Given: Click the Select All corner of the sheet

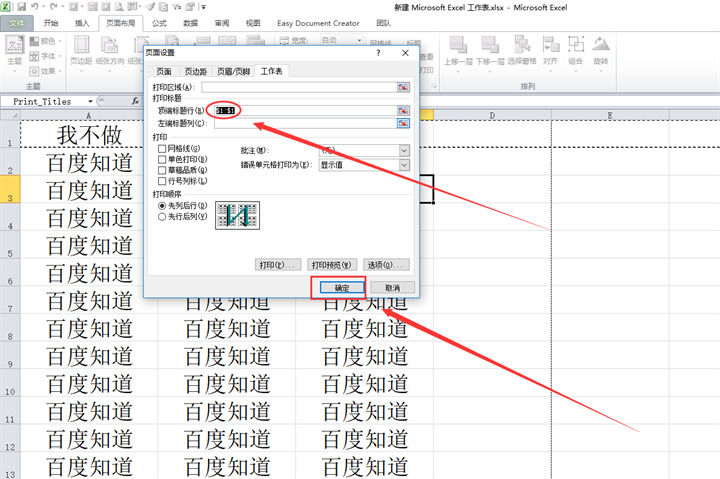Looking at the screenshot, I should [x=10, y=115].
